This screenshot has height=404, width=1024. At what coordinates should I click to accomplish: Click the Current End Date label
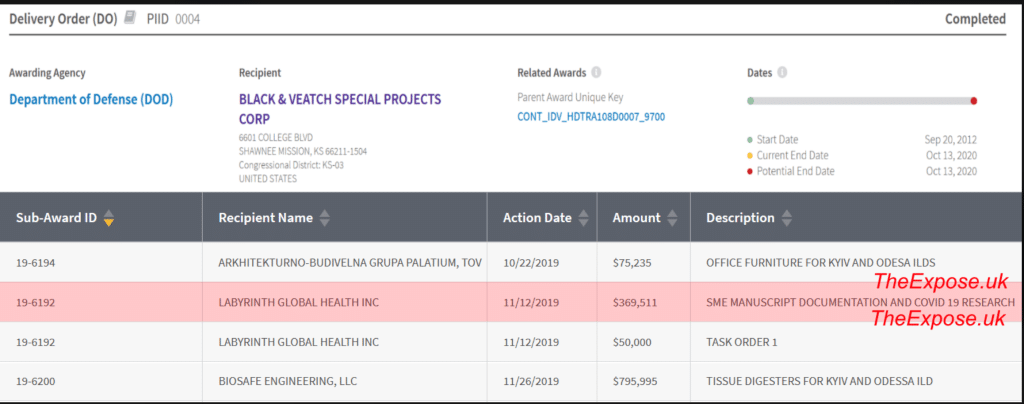pos(792,155)
